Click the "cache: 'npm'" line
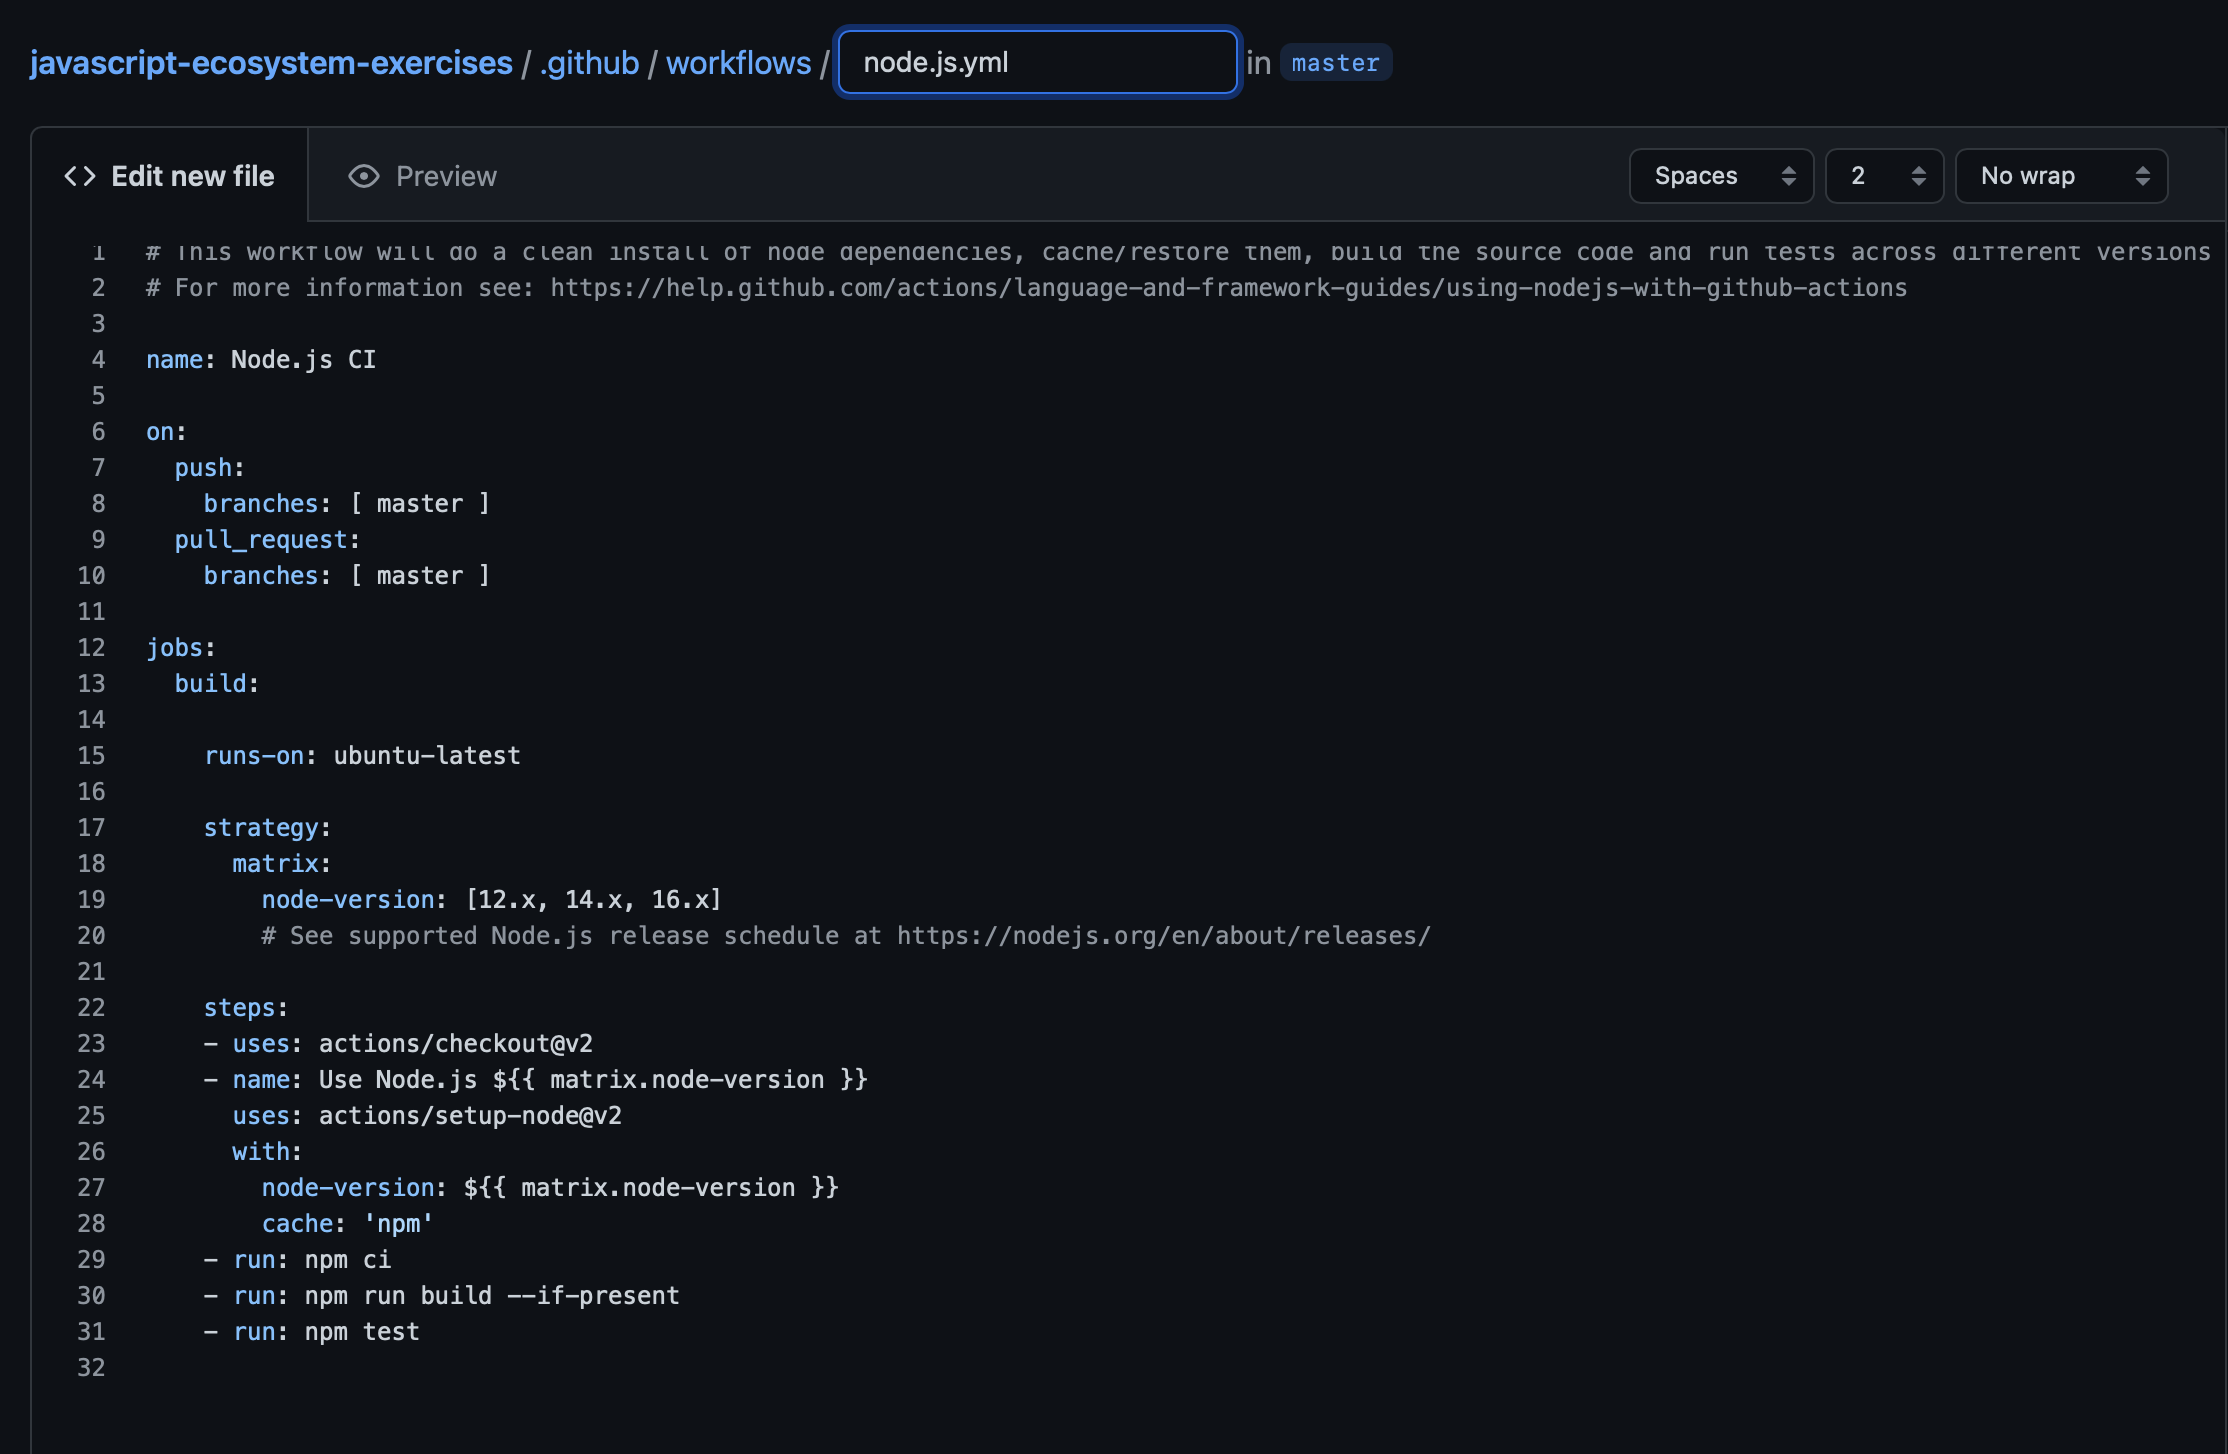The width and height of the screenshot is (2228, 1454). (347, 1224)
